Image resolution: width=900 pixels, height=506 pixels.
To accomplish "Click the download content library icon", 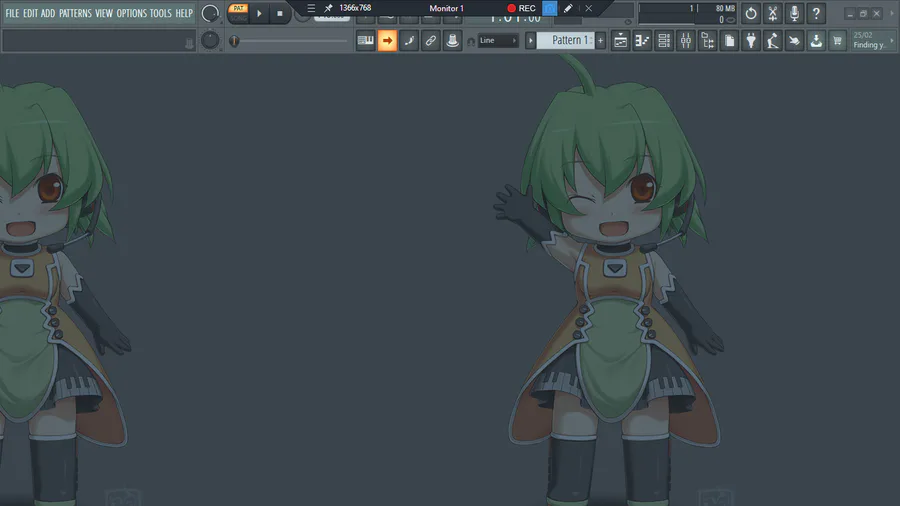I will tap(816, 41).
